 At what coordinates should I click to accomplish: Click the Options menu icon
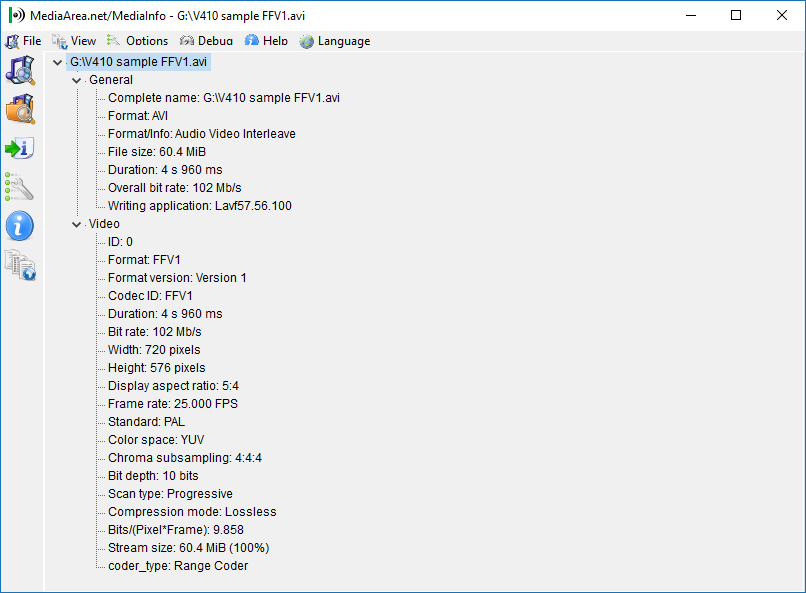[x=114, y=41]
